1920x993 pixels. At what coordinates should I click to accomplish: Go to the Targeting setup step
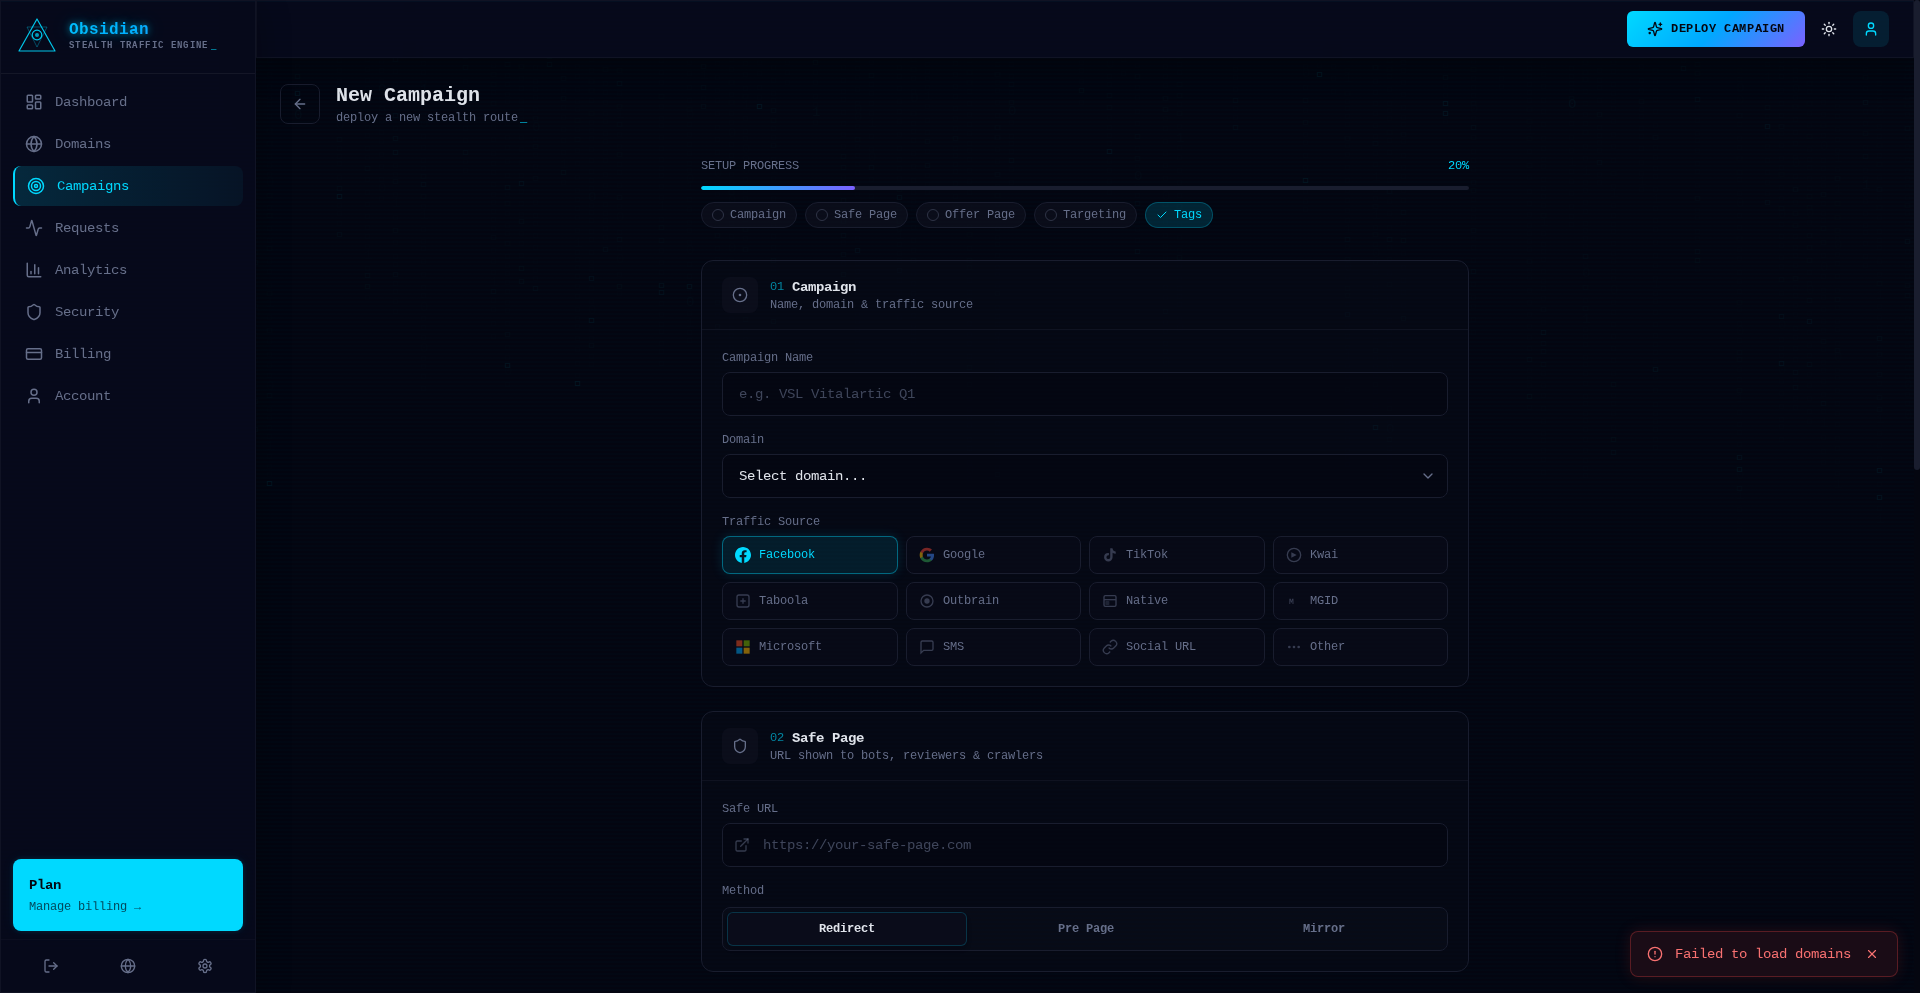point(1085,215)
